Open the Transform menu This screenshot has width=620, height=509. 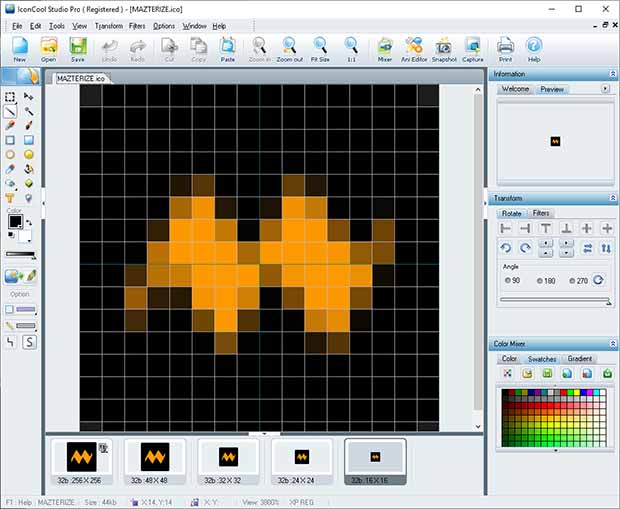tap(109, 26)
